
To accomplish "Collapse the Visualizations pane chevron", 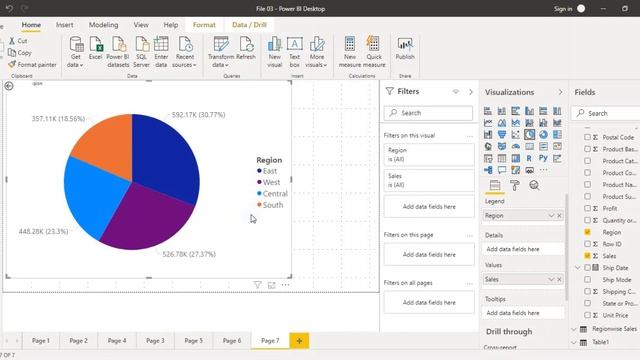I will 560,92.
